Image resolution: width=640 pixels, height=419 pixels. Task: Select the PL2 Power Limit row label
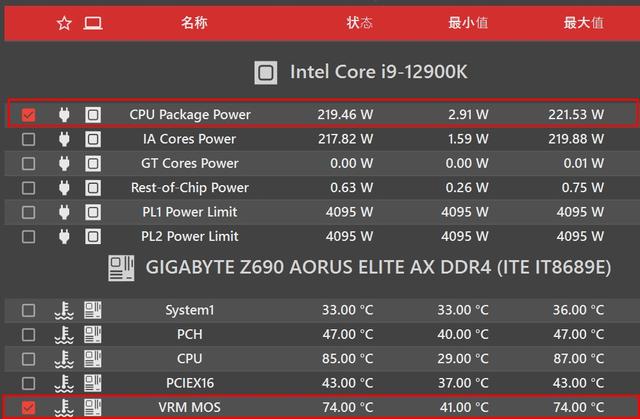pyautogui.click(x=190, y=236)
